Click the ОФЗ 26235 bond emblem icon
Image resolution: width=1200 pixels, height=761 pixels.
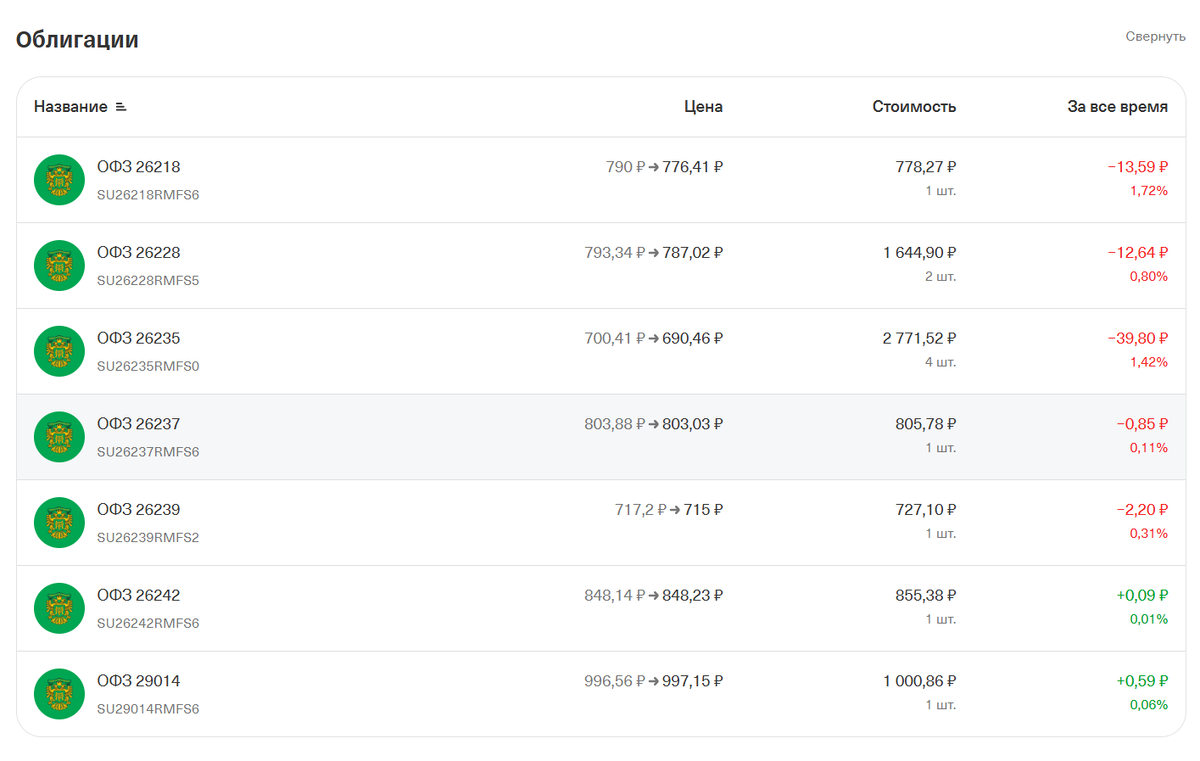59,352
